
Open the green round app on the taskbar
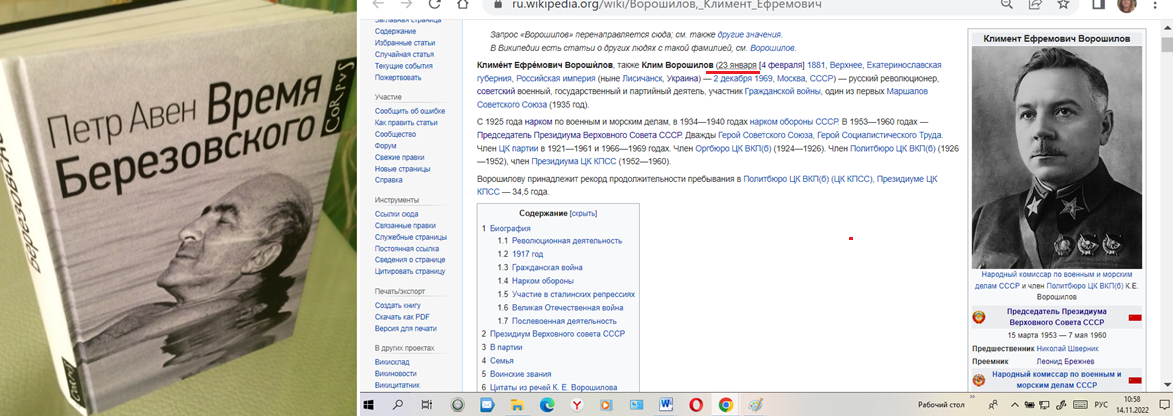click(457, 405)
